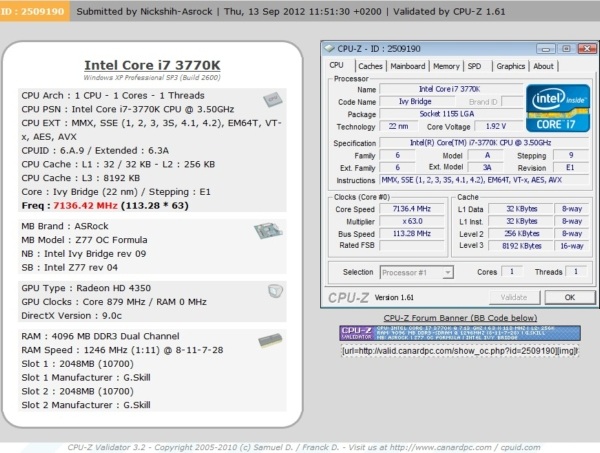Click the DirectX Version : 9.0c line
Screen dimensions: 600x453
tap(72, 316)
